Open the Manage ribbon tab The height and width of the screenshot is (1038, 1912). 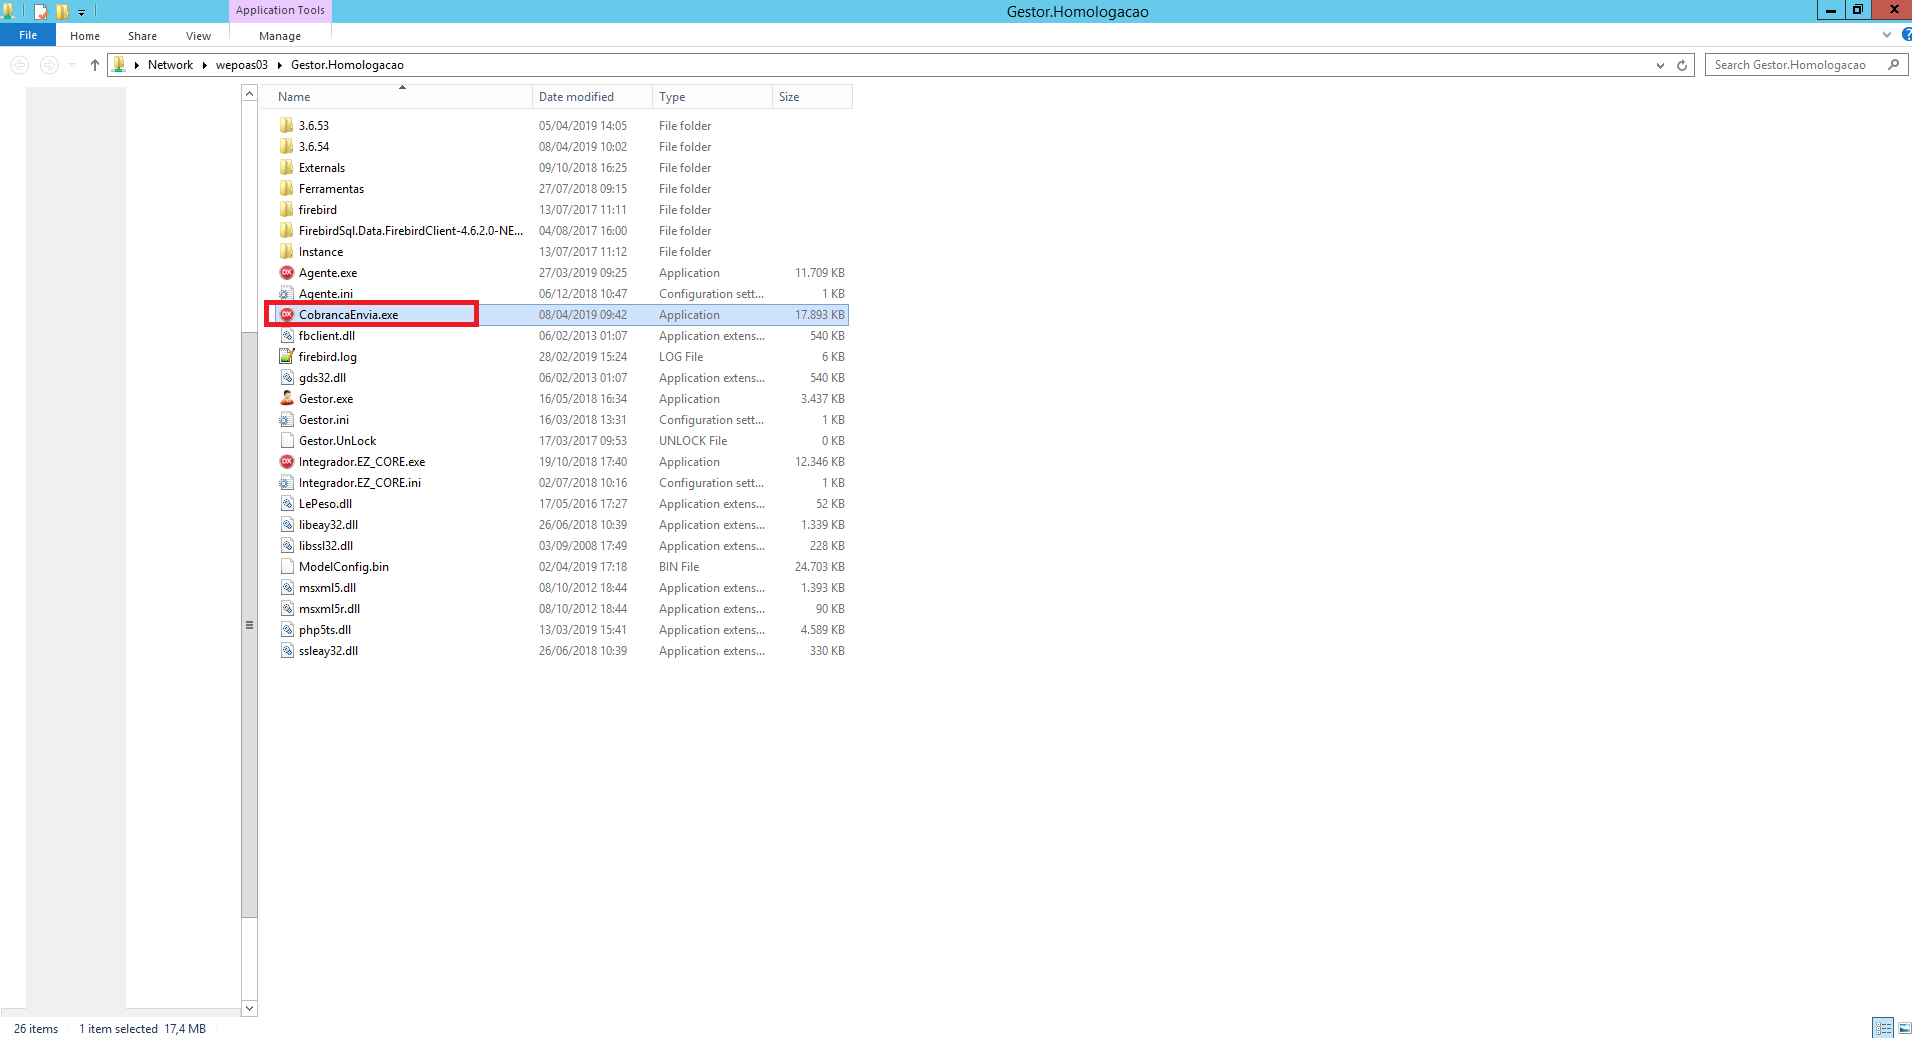click(280, 36)
